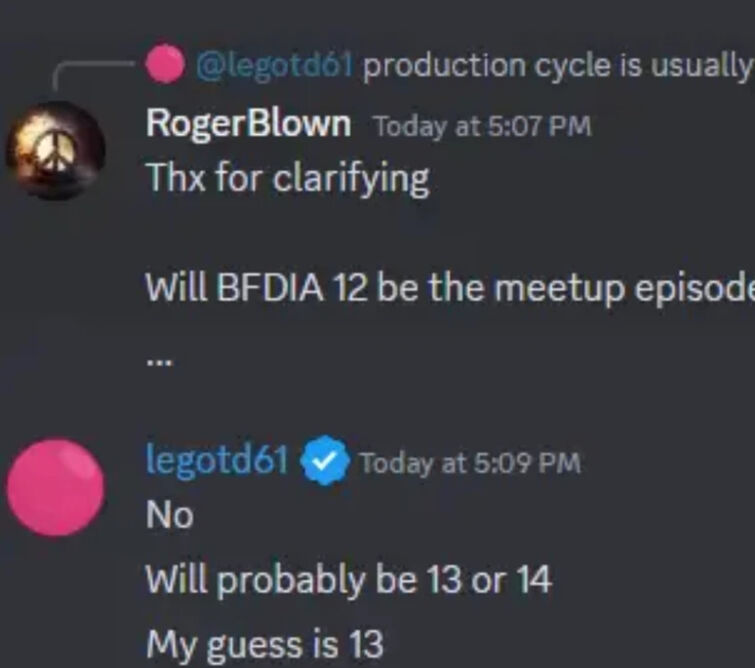Open the RogerBlown username profile
This screenshot has width=755, height=668.
pos(248,125)
